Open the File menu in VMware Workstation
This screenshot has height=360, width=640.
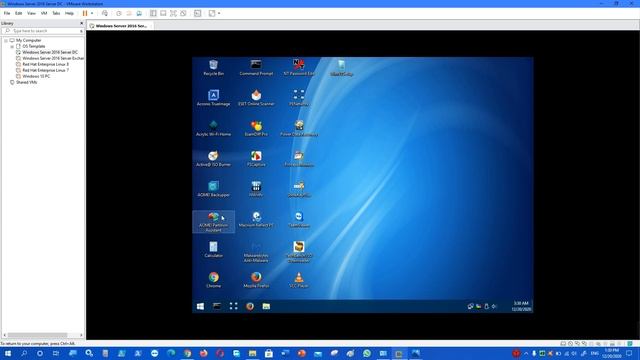coord(7,13)
